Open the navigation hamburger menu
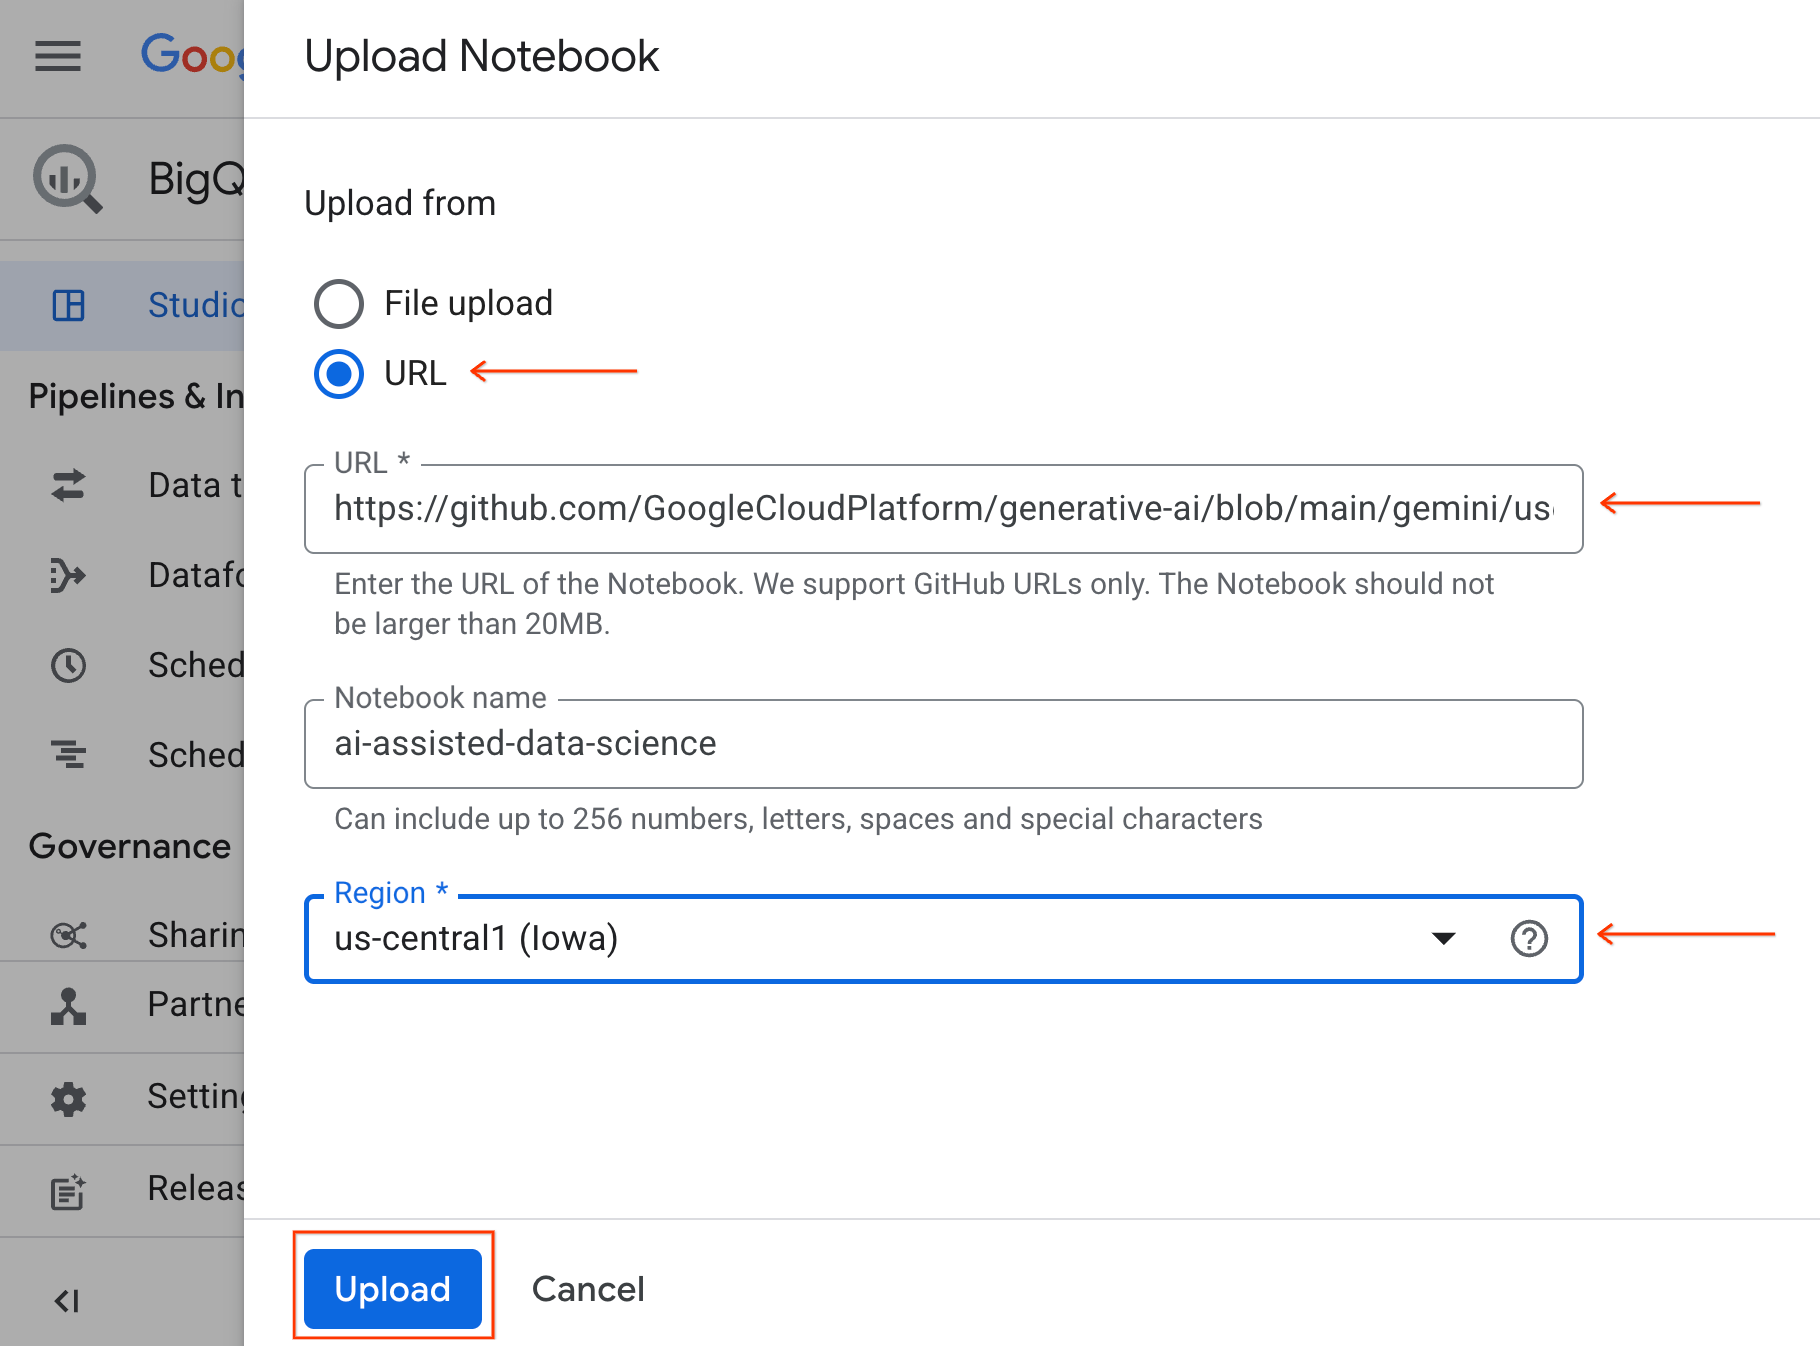Viewport: 1820px width, 1346px height. [x=57, y=57]
